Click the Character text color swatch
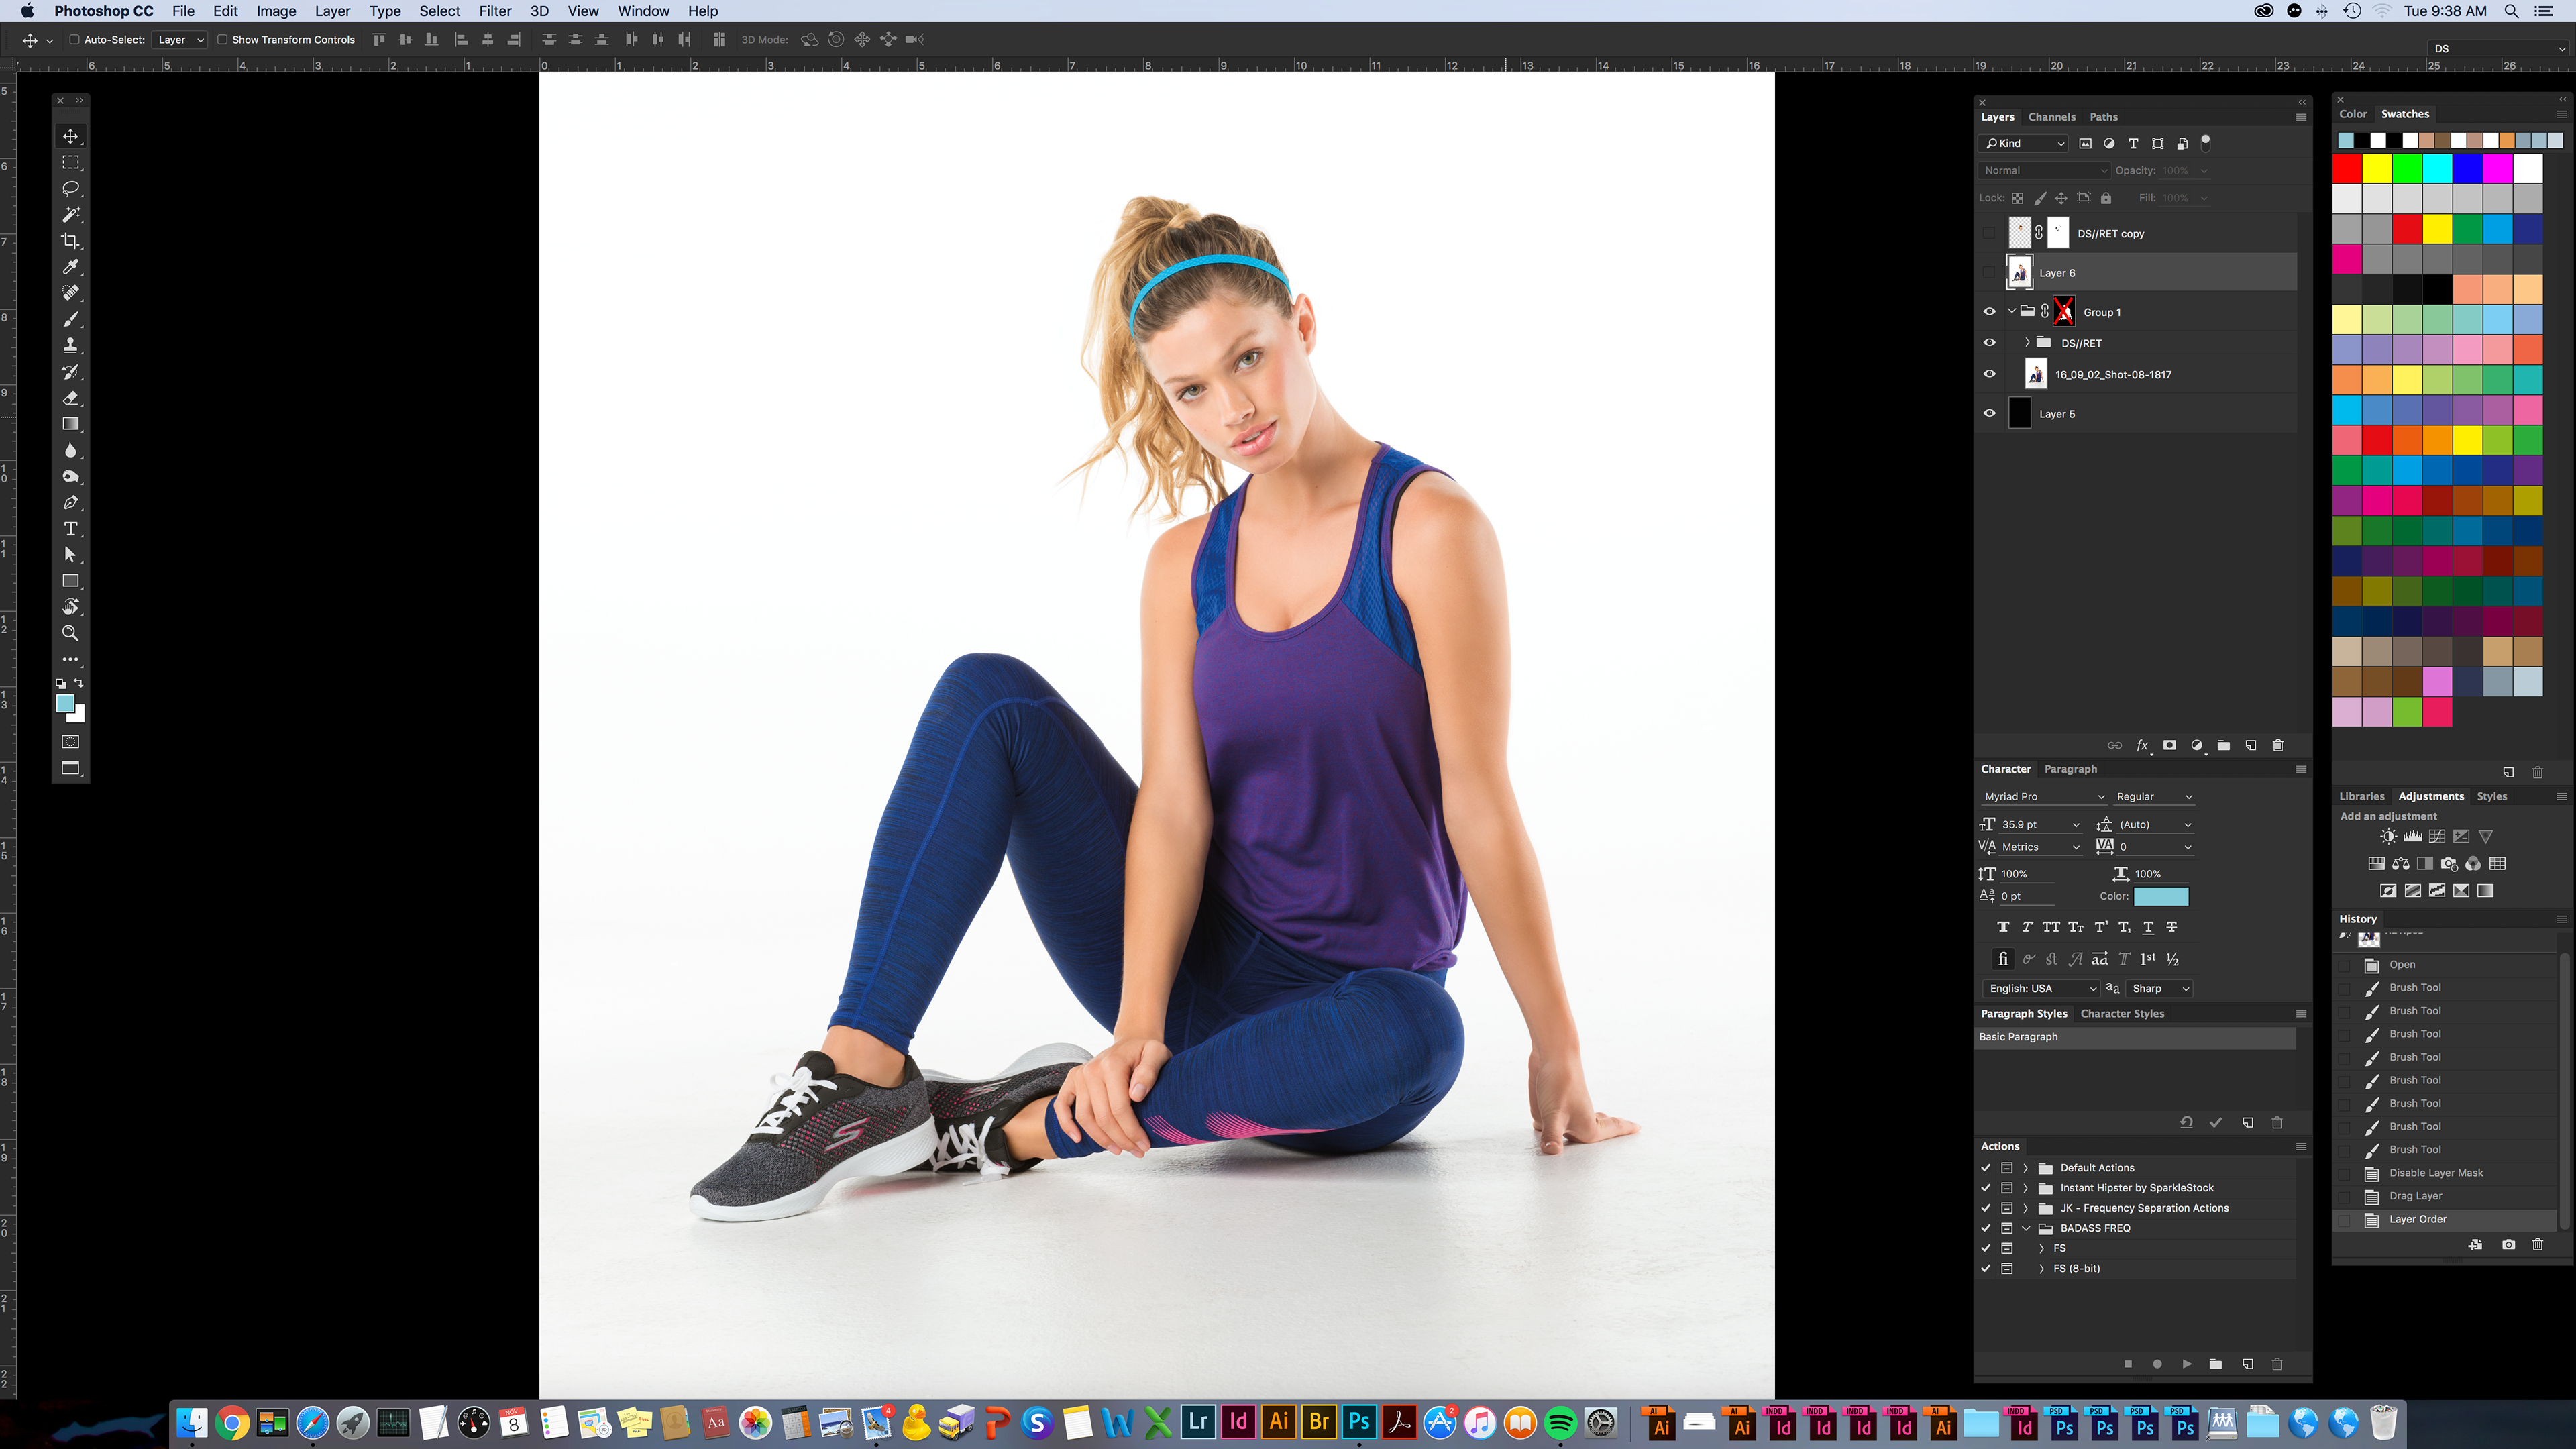The image size is (2576, 1449). click(2160, 896)
